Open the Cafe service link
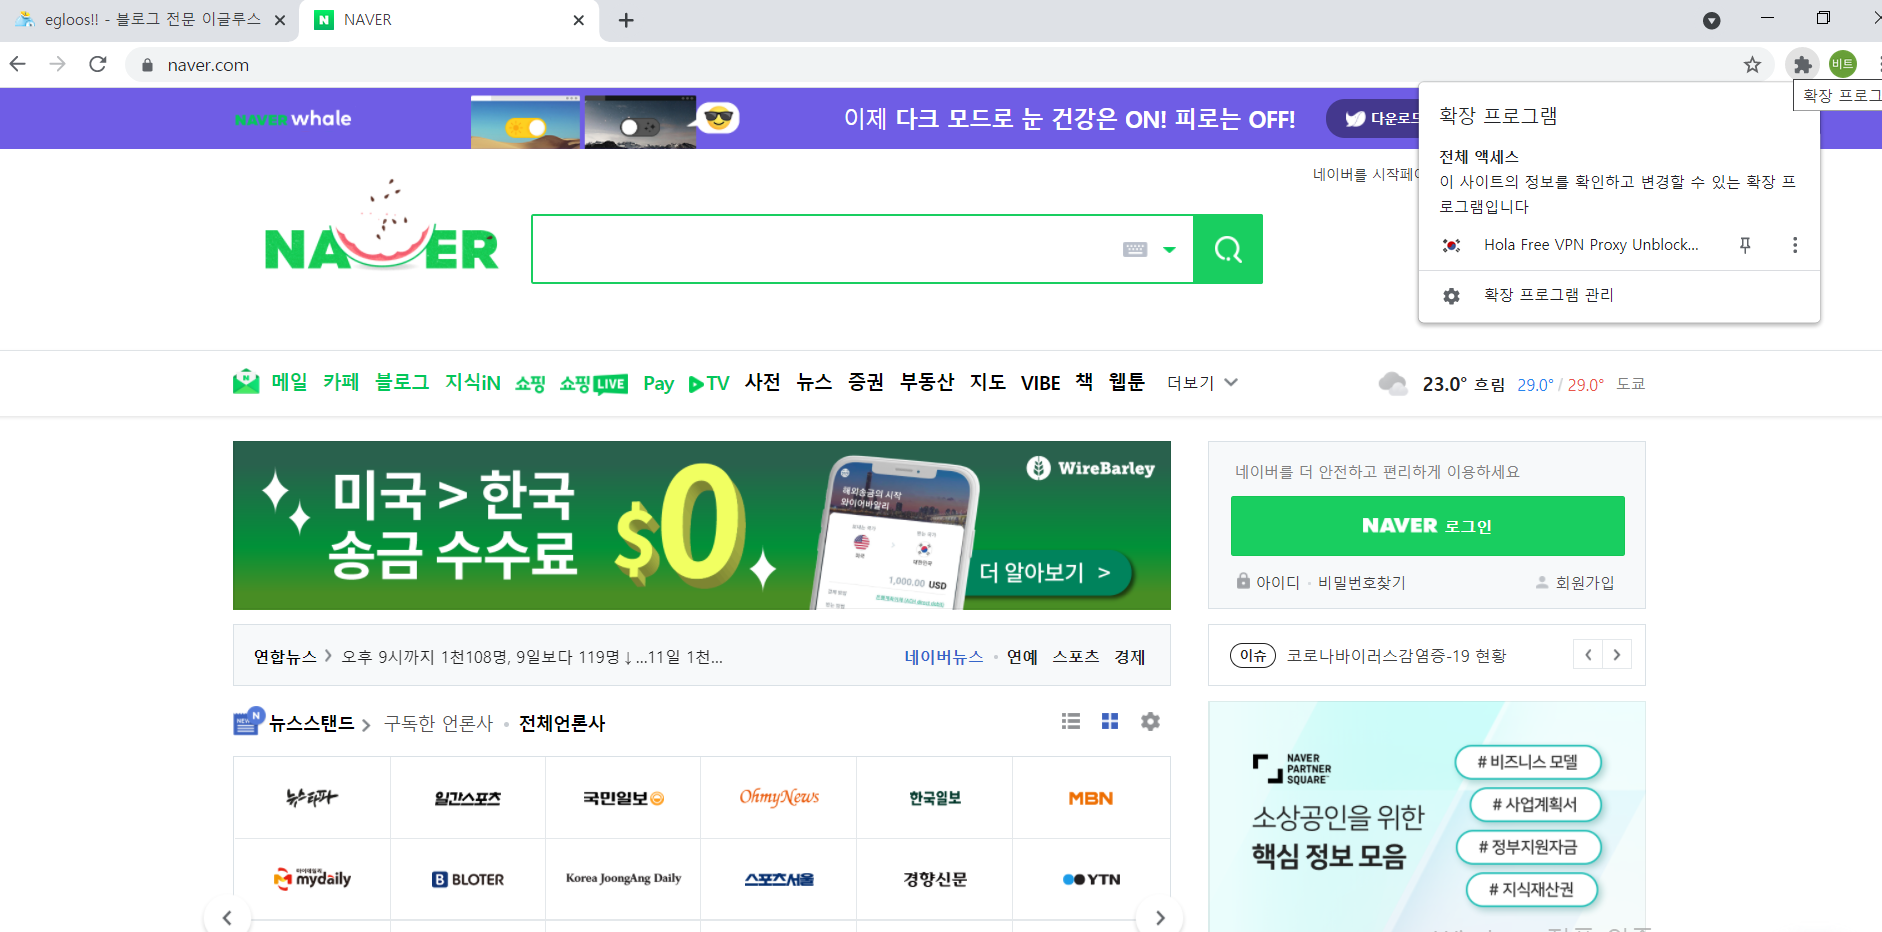Image resolution: width=1882 pixels, height=932 pixels. [x=341, y=382]
